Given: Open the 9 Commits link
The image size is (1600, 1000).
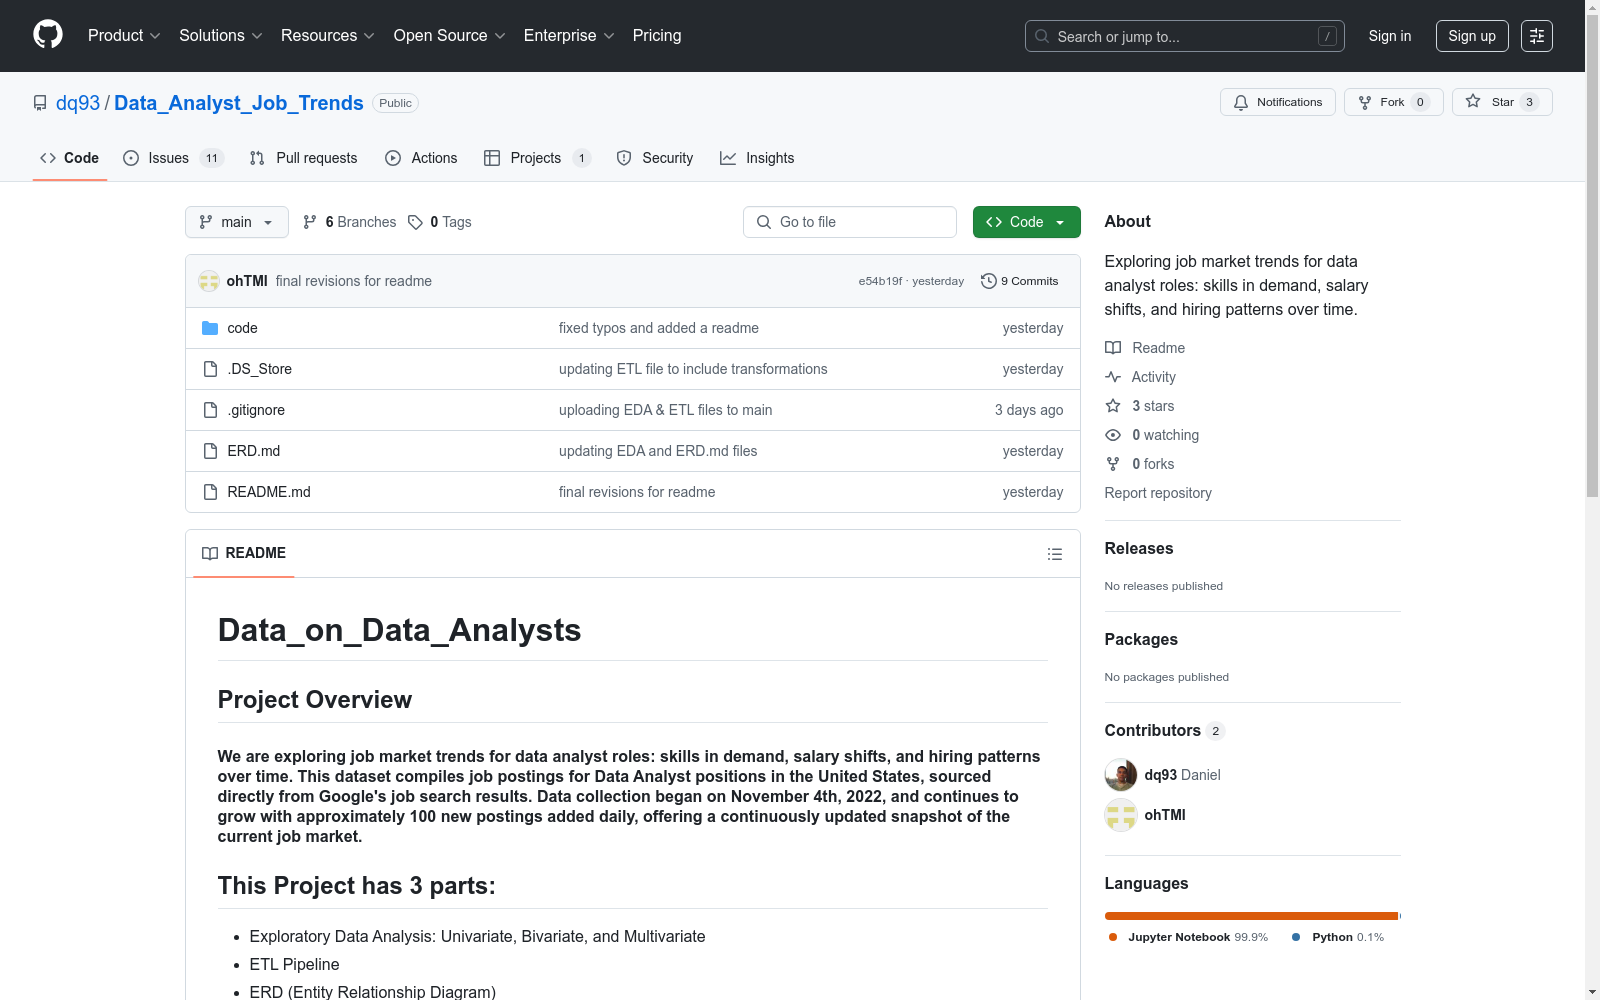Looking at the screenshot, I should 1019,281.
